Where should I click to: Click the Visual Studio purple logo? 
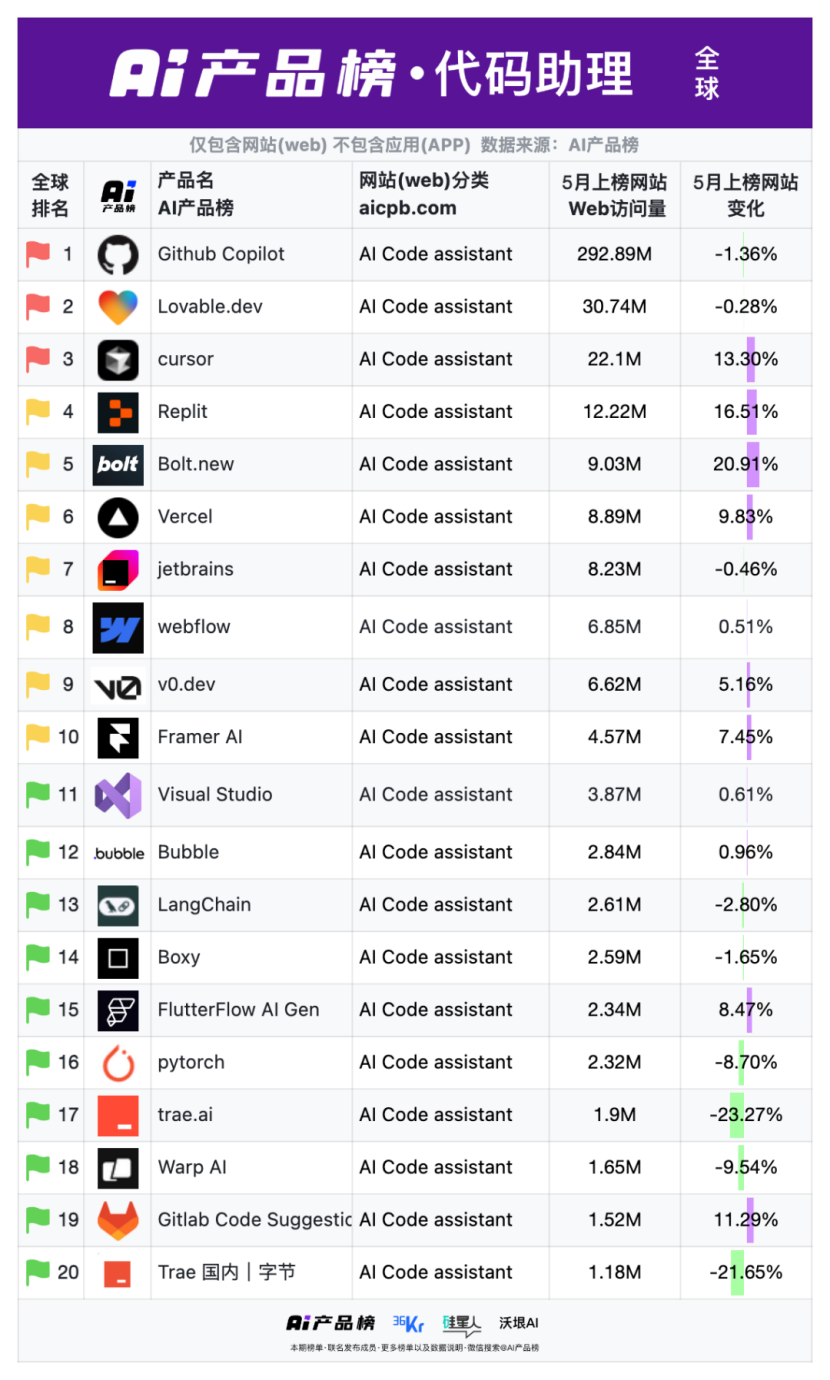118,795
